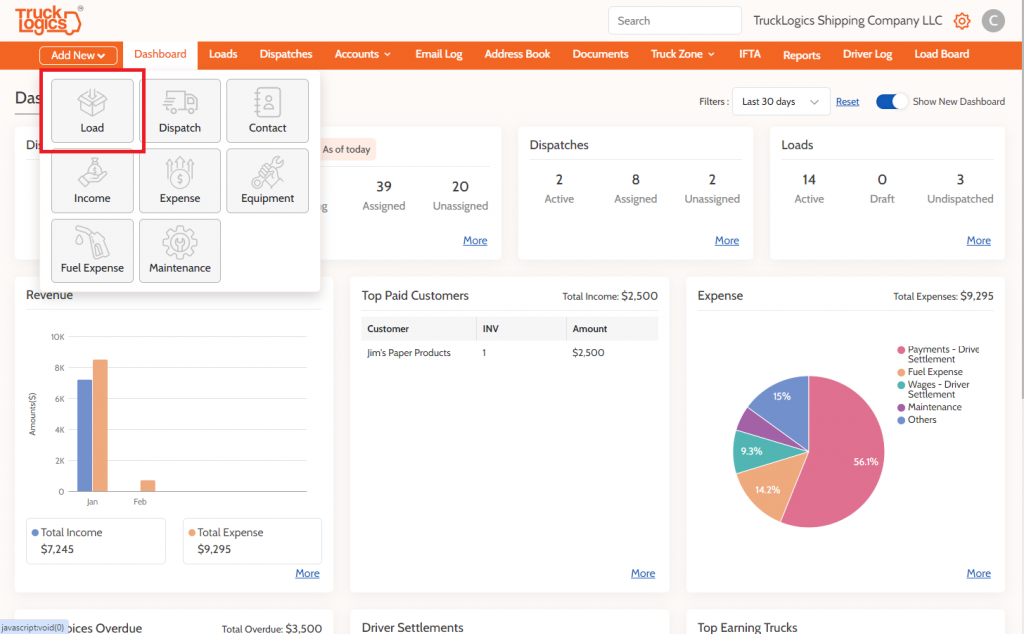This screenshot has width=1024, height=634.
Task: Click the TruckLogics logo
Action: click(49, 20)
